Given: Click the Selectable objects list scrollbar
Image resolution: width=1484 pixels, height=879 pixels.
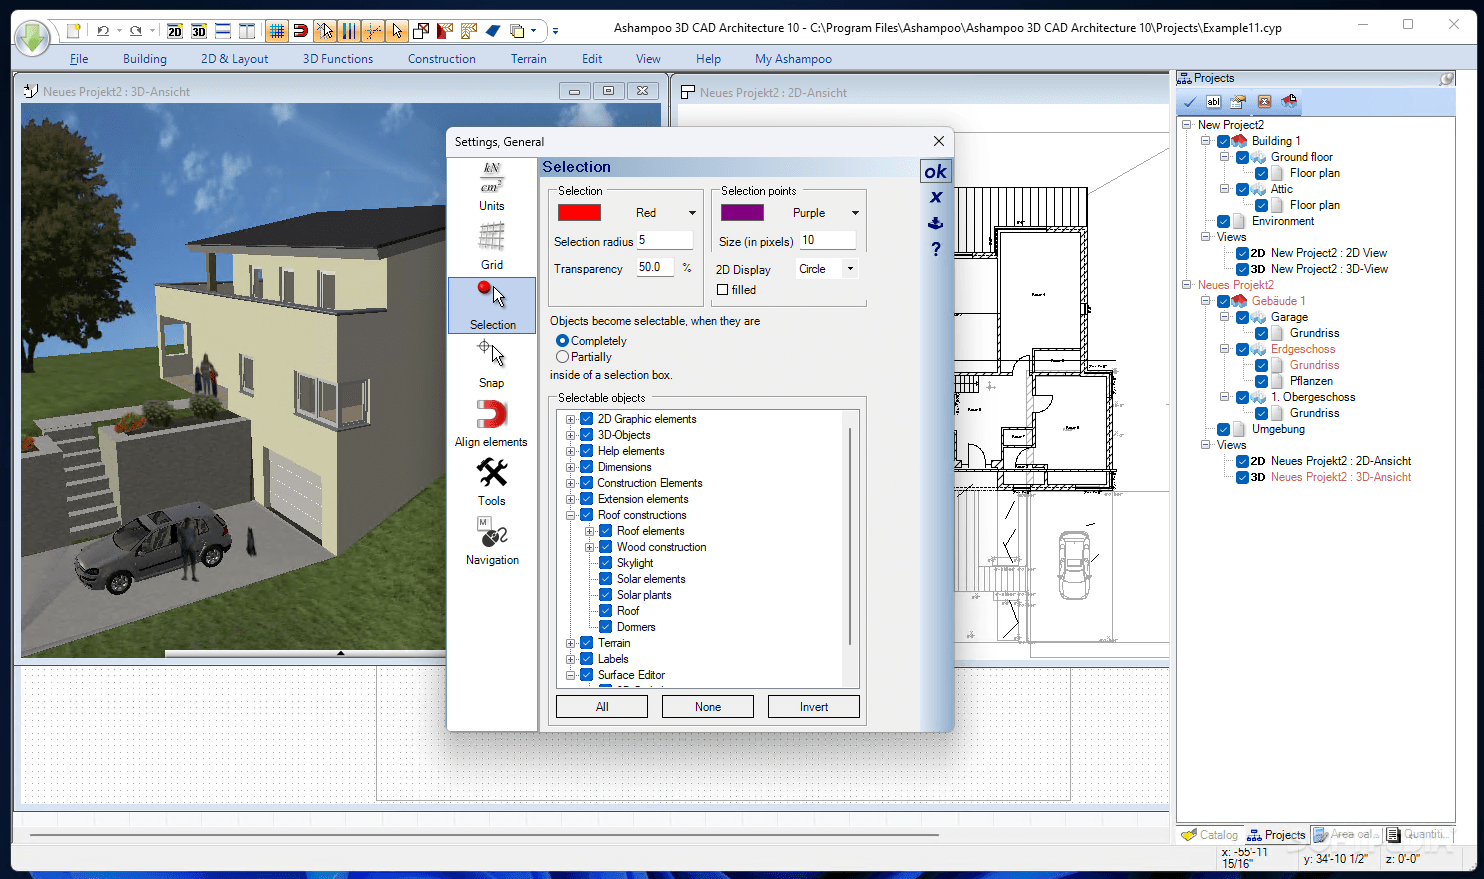Looking at the screenshot, I should click(x=850, y=535).
